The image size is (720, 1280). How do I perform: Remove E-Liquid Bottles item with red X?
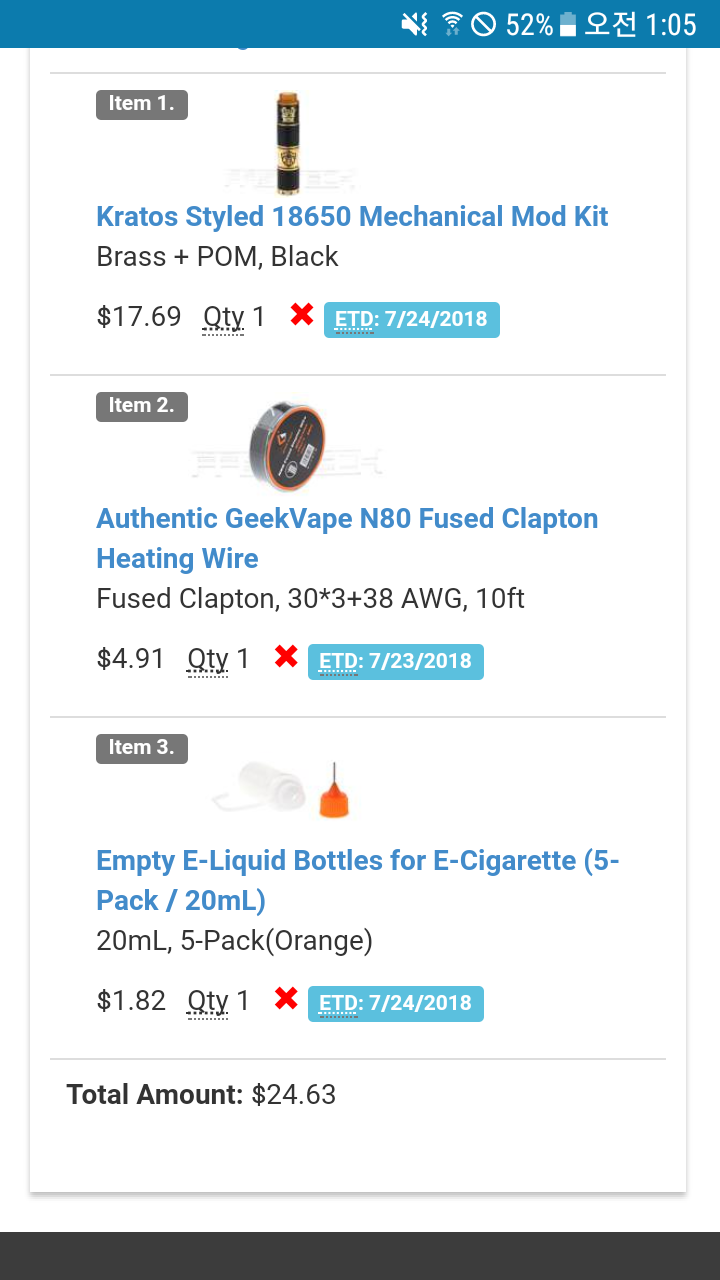(x=286, y=999)
